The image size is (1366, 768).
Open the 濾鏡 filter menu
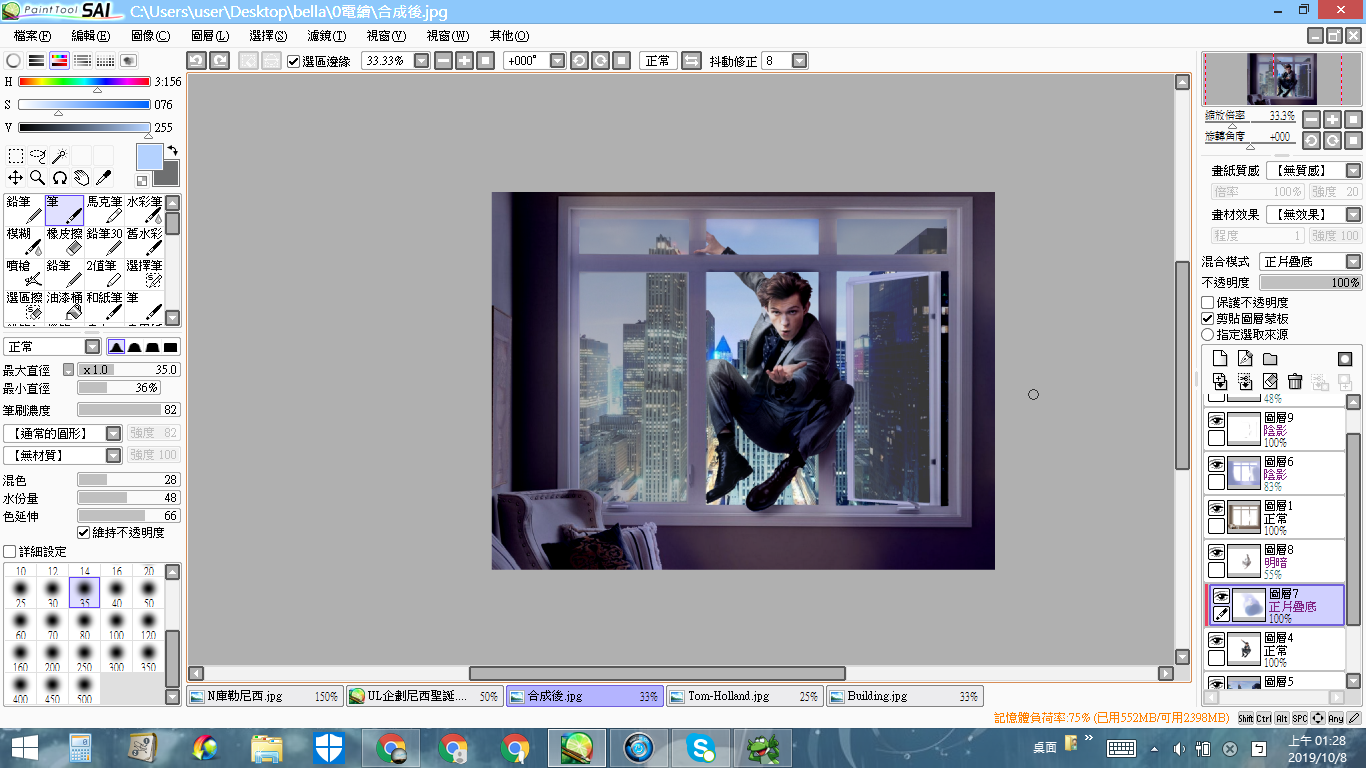coord(327,36)
